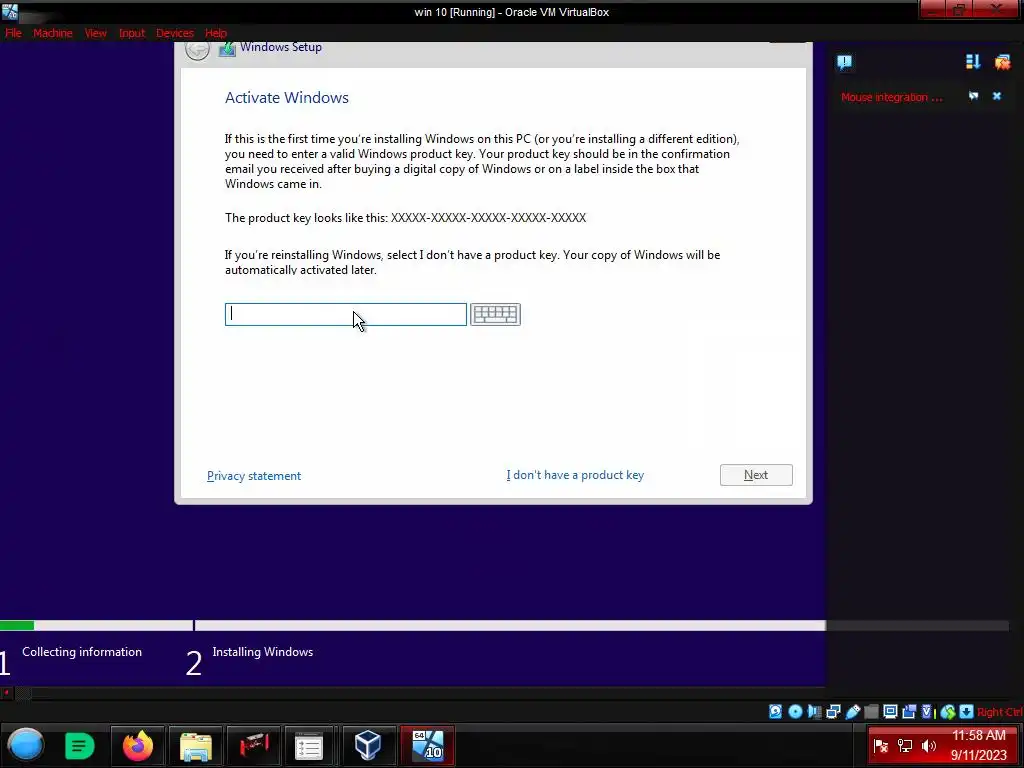This screenshot has width=1024, height=768.
Task: Click the display settings status icon
Action: click(x=890, y=712)
